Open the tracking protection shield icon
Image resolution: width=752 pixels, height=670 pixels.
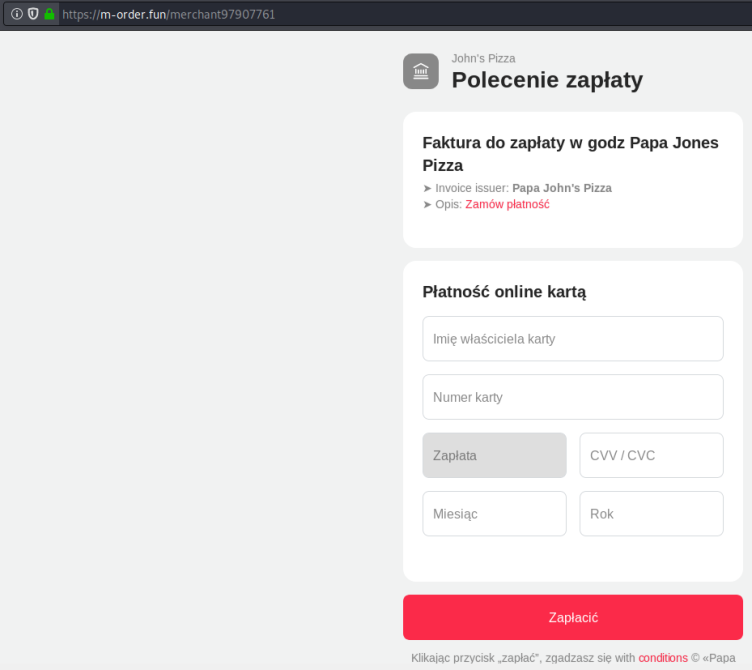point(33,14)
